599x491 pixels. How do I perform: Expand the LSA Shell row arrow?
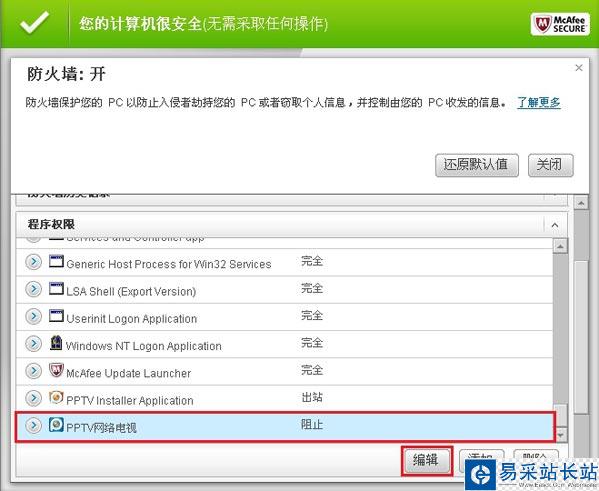coord(34,289)
